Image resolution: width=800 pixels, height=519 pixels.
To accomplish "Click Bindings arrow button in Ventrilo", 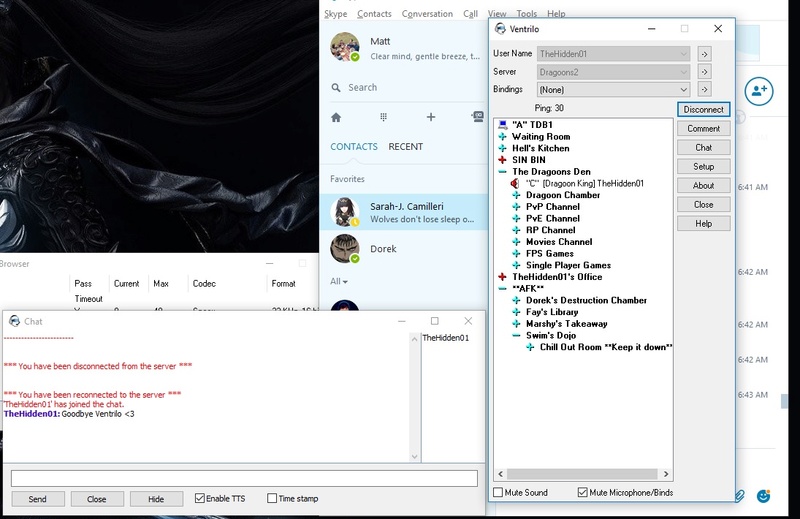I will click(x=704, y=89).
